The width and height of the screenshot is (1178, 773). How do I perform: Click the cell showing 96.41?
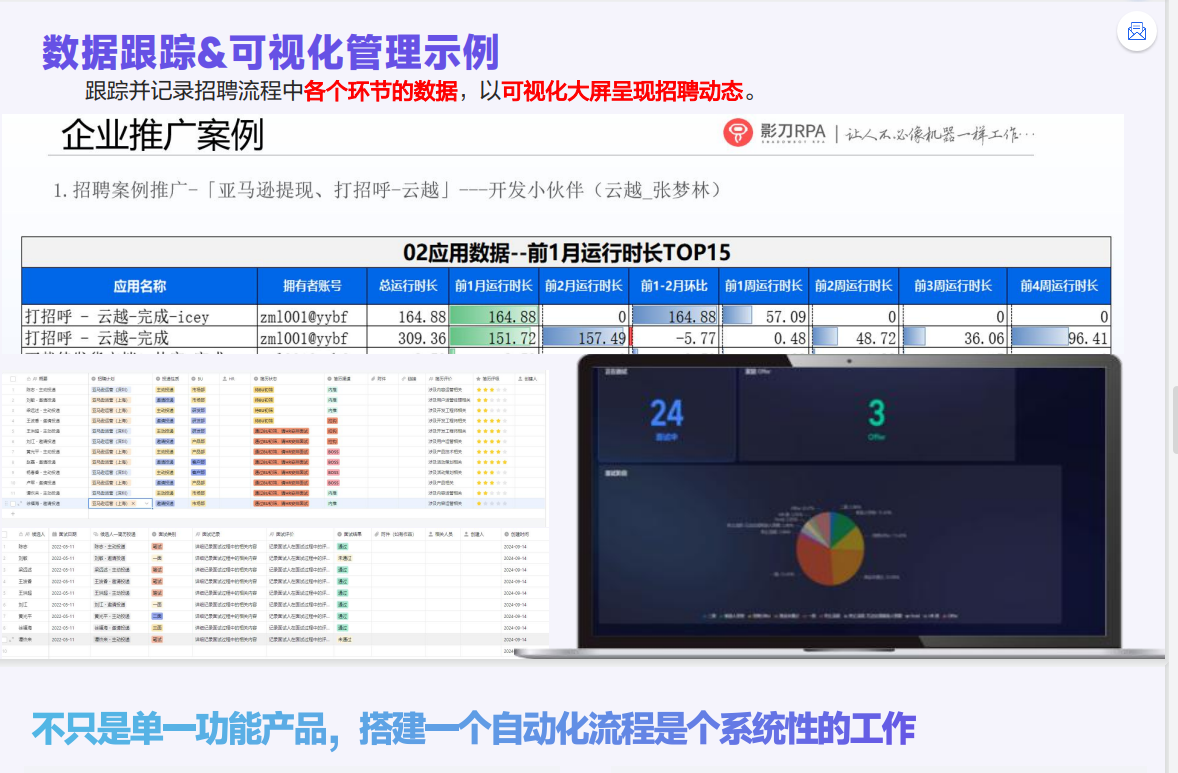[x=1059, y=338]
